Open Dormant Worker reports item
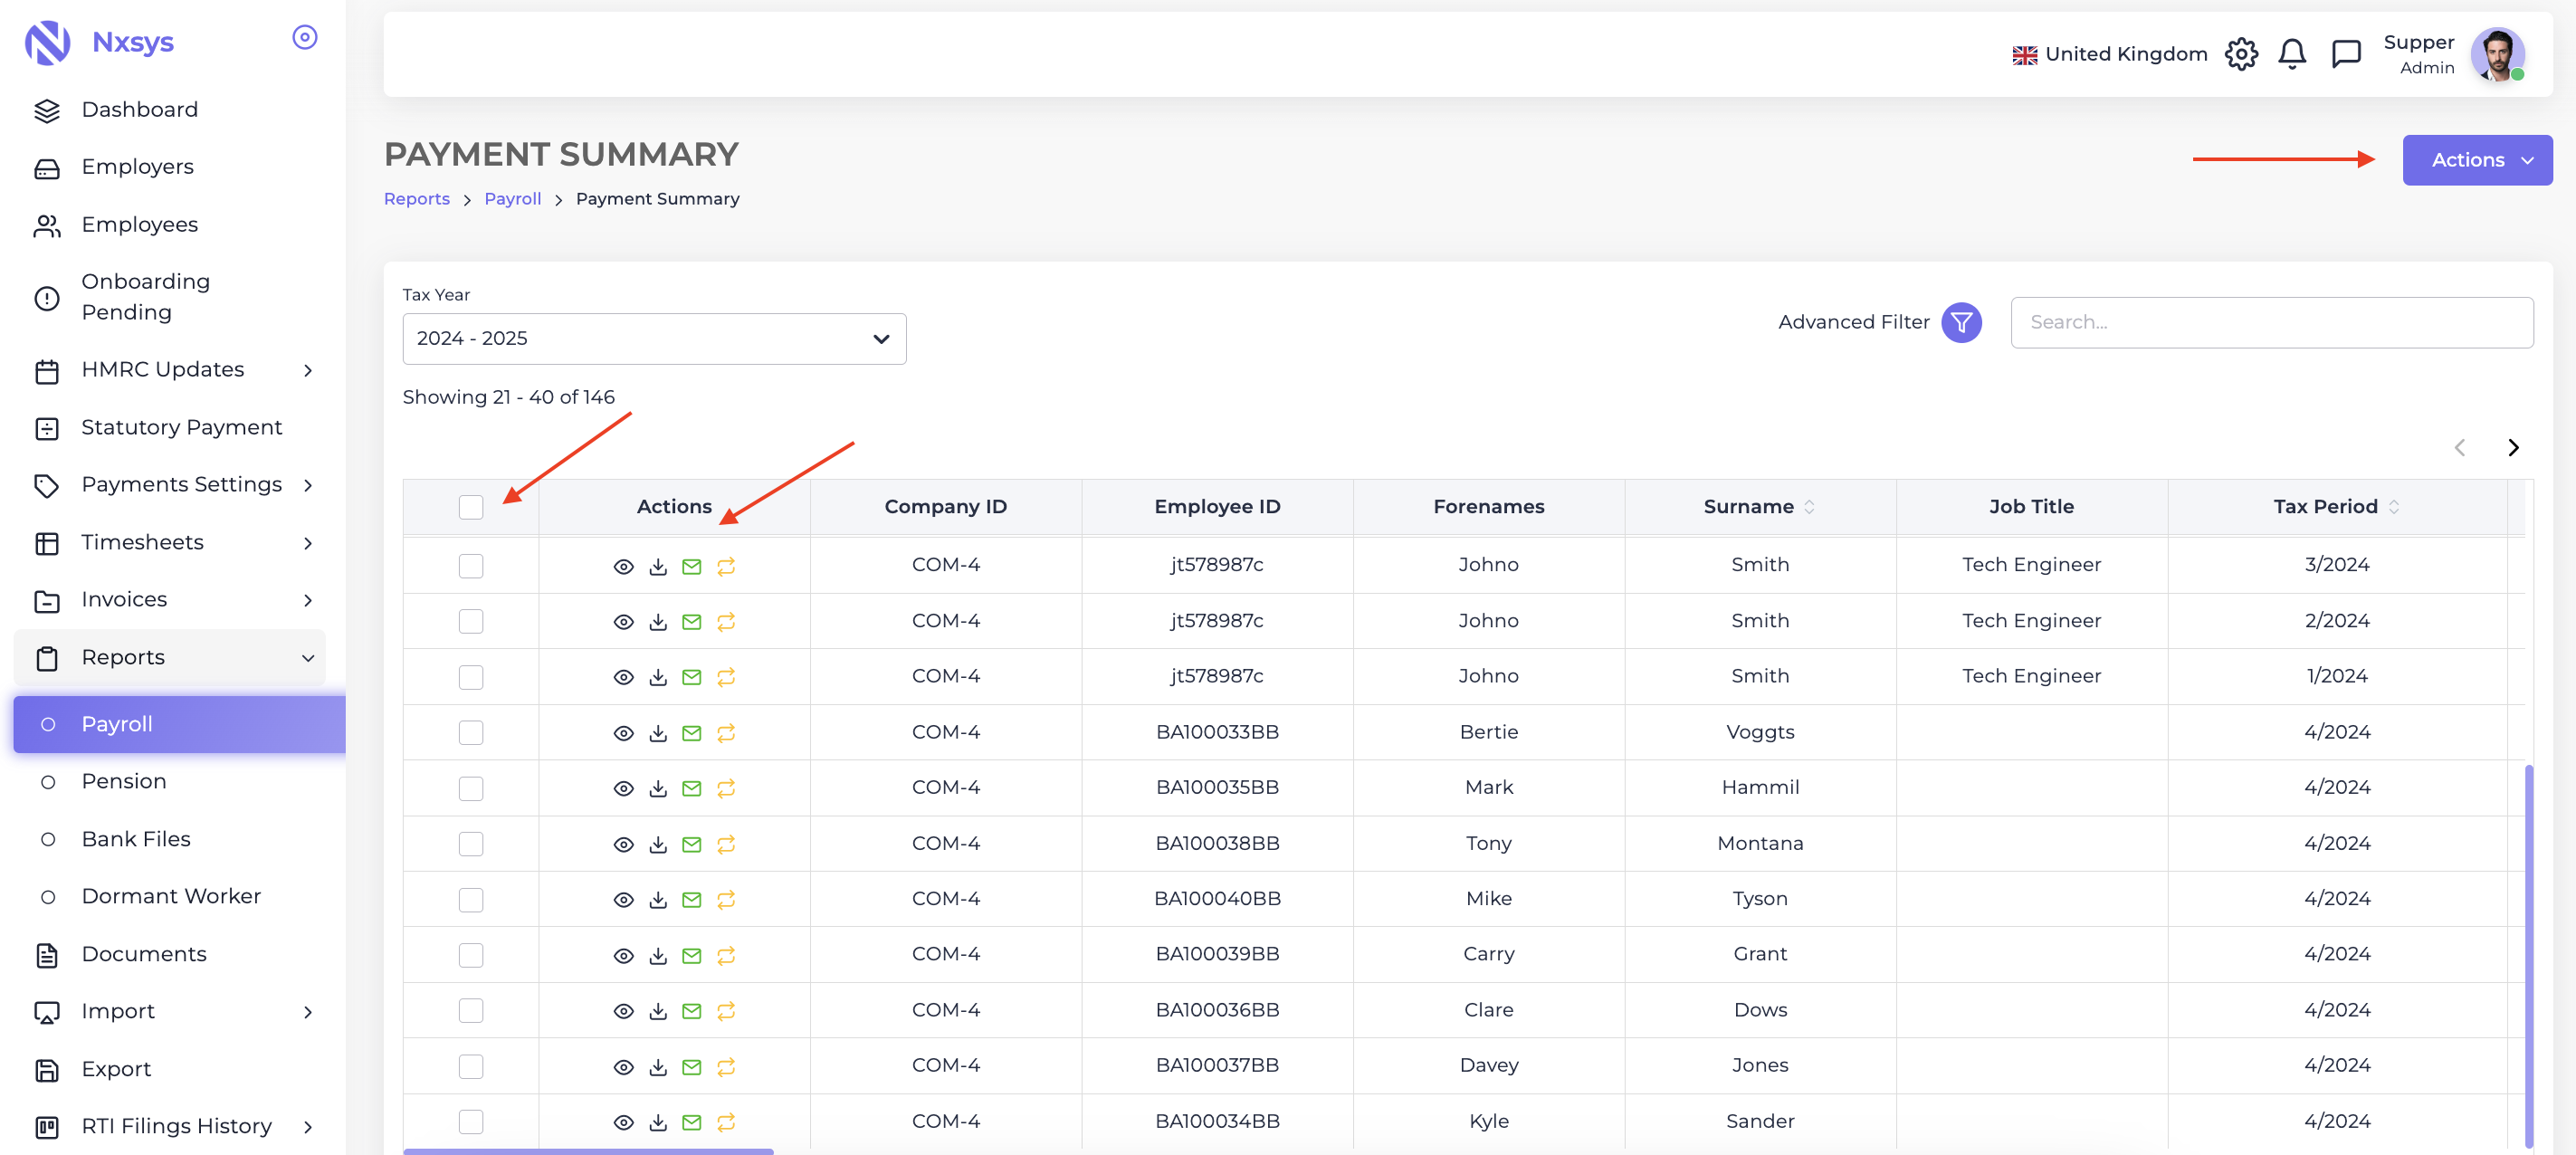Viewport: 2576px width, 1155px height. pyautogui.click(x=171, y=897)
